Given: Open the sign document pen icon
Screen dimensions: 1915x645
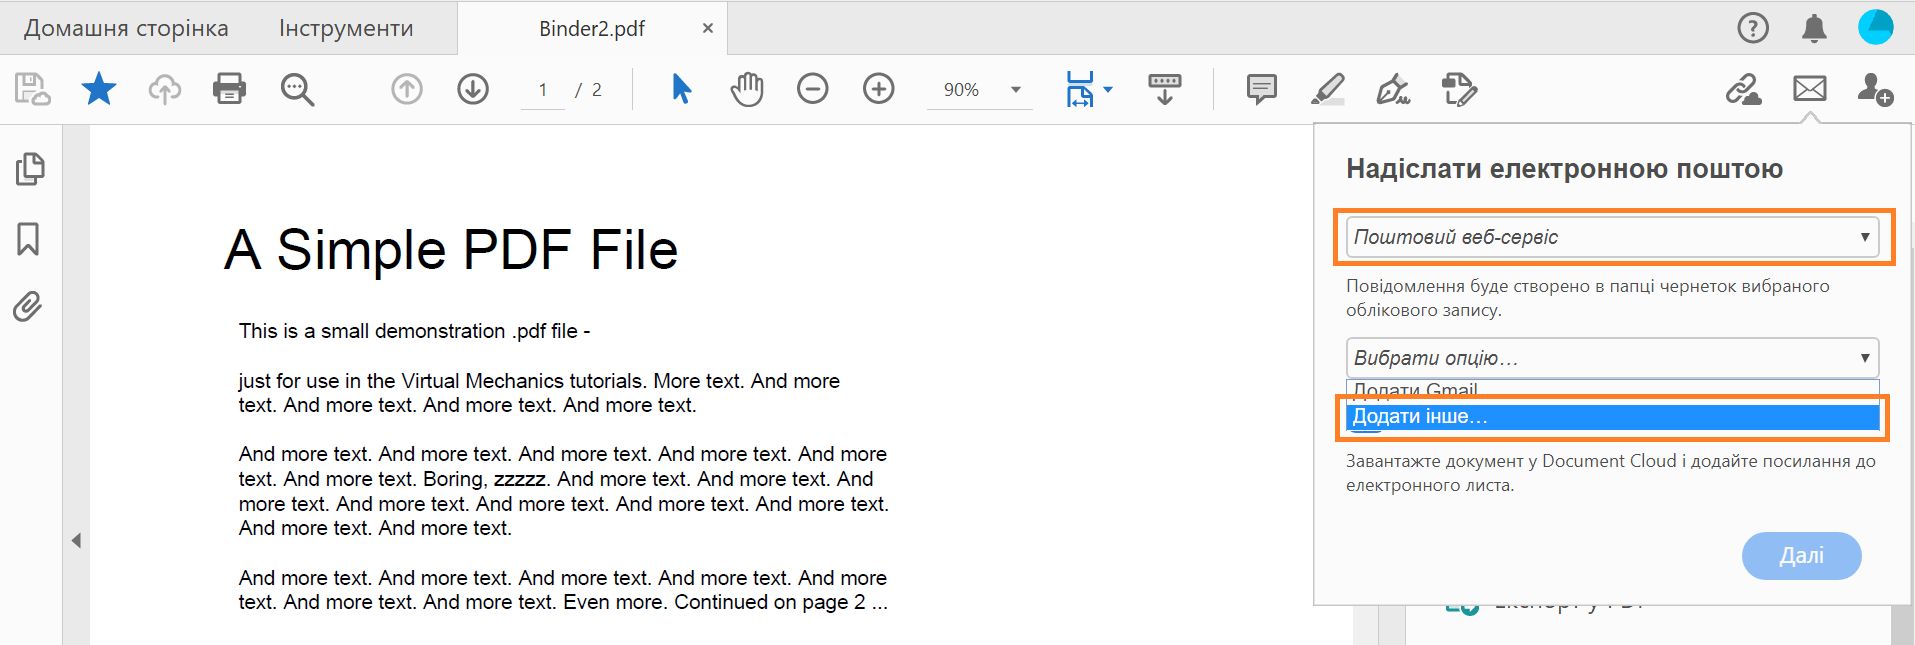Looking at the screenshot, I should click(x=1393, y=89).
